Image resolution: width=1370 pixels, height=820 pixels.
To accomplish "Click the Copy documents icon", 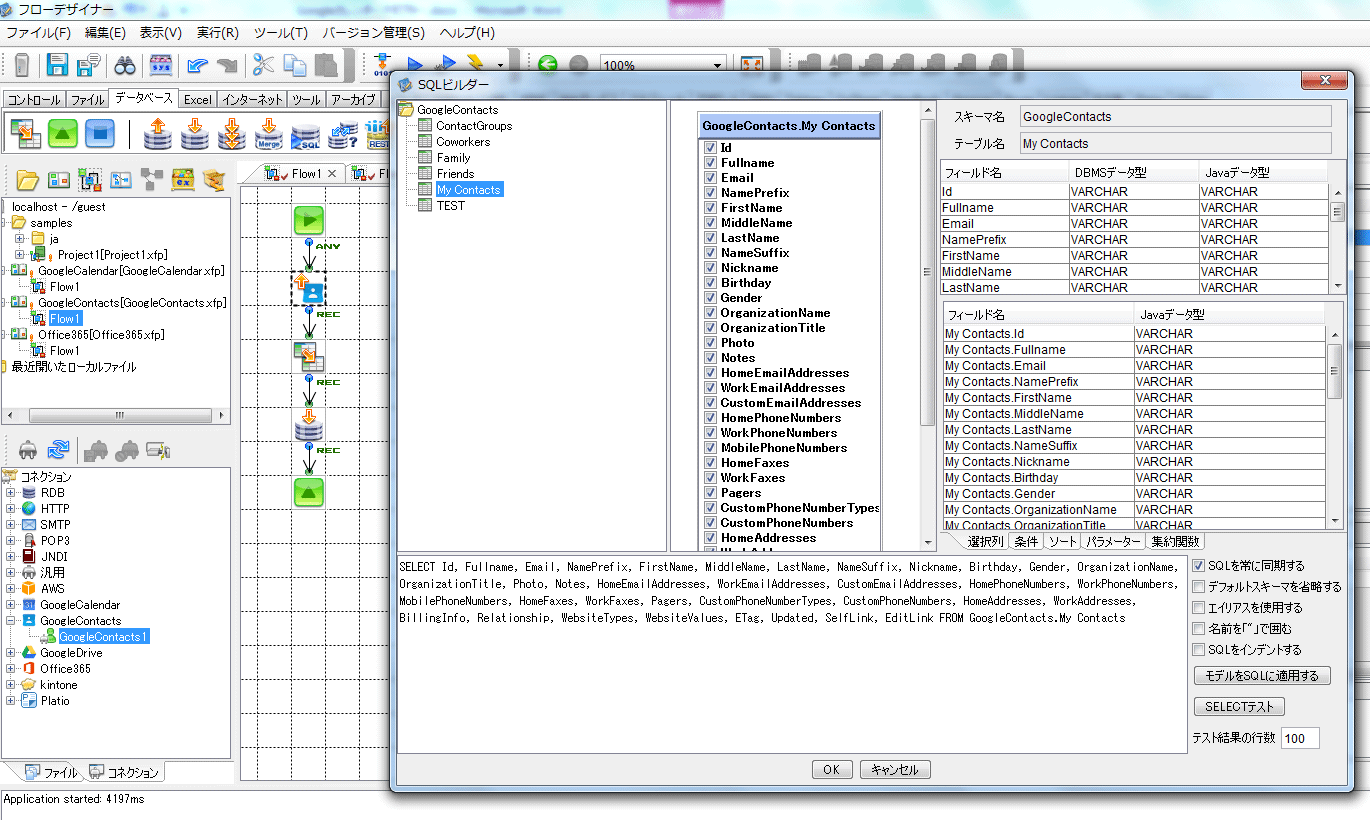I will coord(294,66).
